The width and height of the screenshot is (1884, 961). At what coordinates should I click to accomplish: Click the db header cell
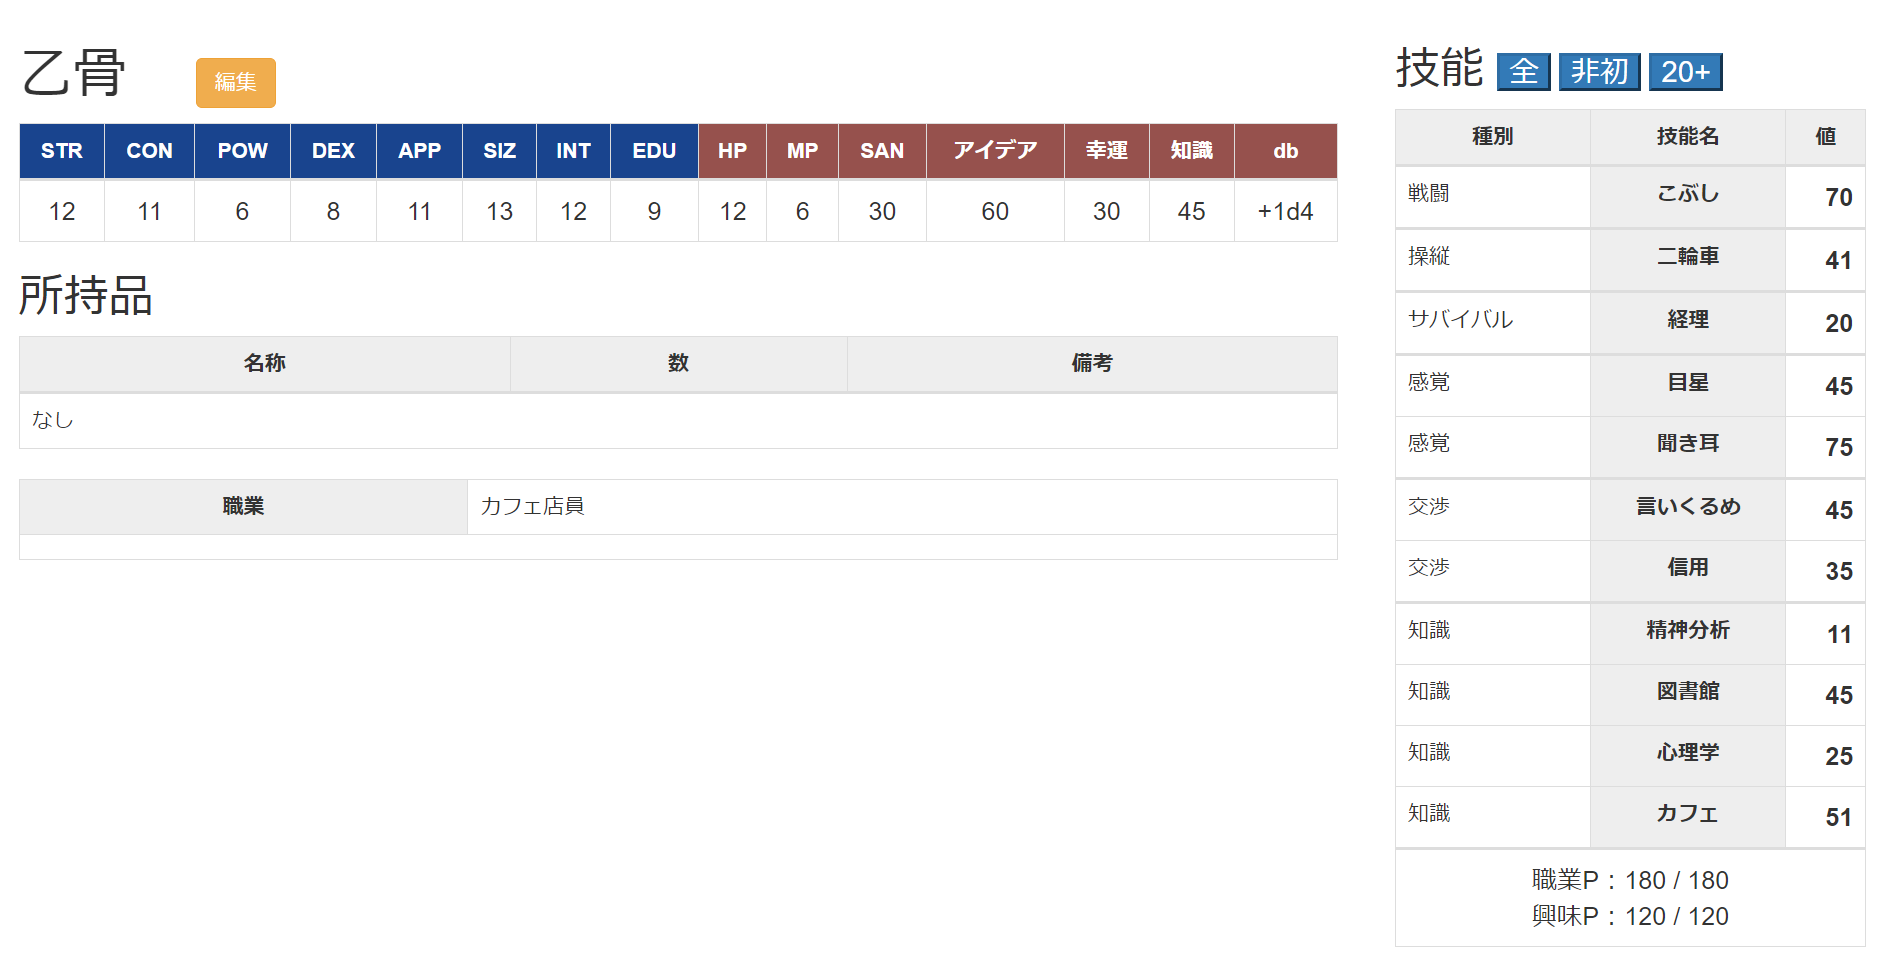(x=1285, y=151)
